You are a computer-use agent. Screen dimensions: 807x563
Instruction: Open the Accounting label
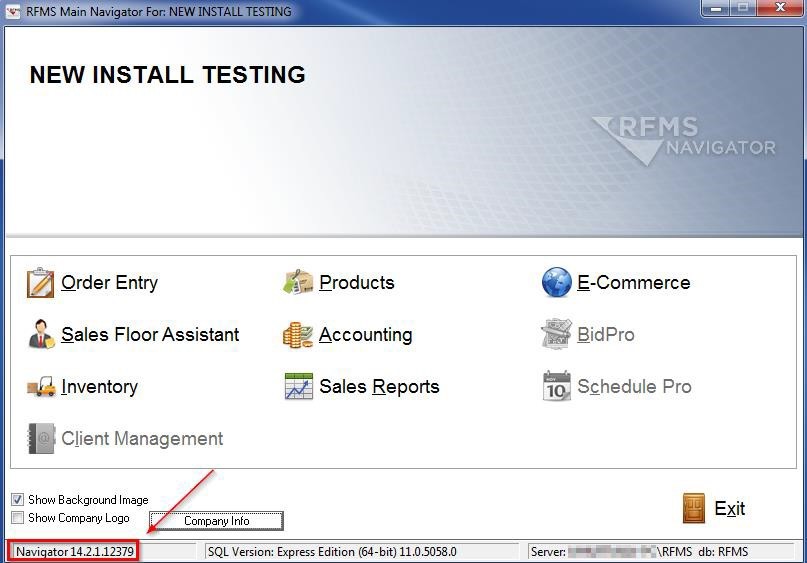(365, 335)
